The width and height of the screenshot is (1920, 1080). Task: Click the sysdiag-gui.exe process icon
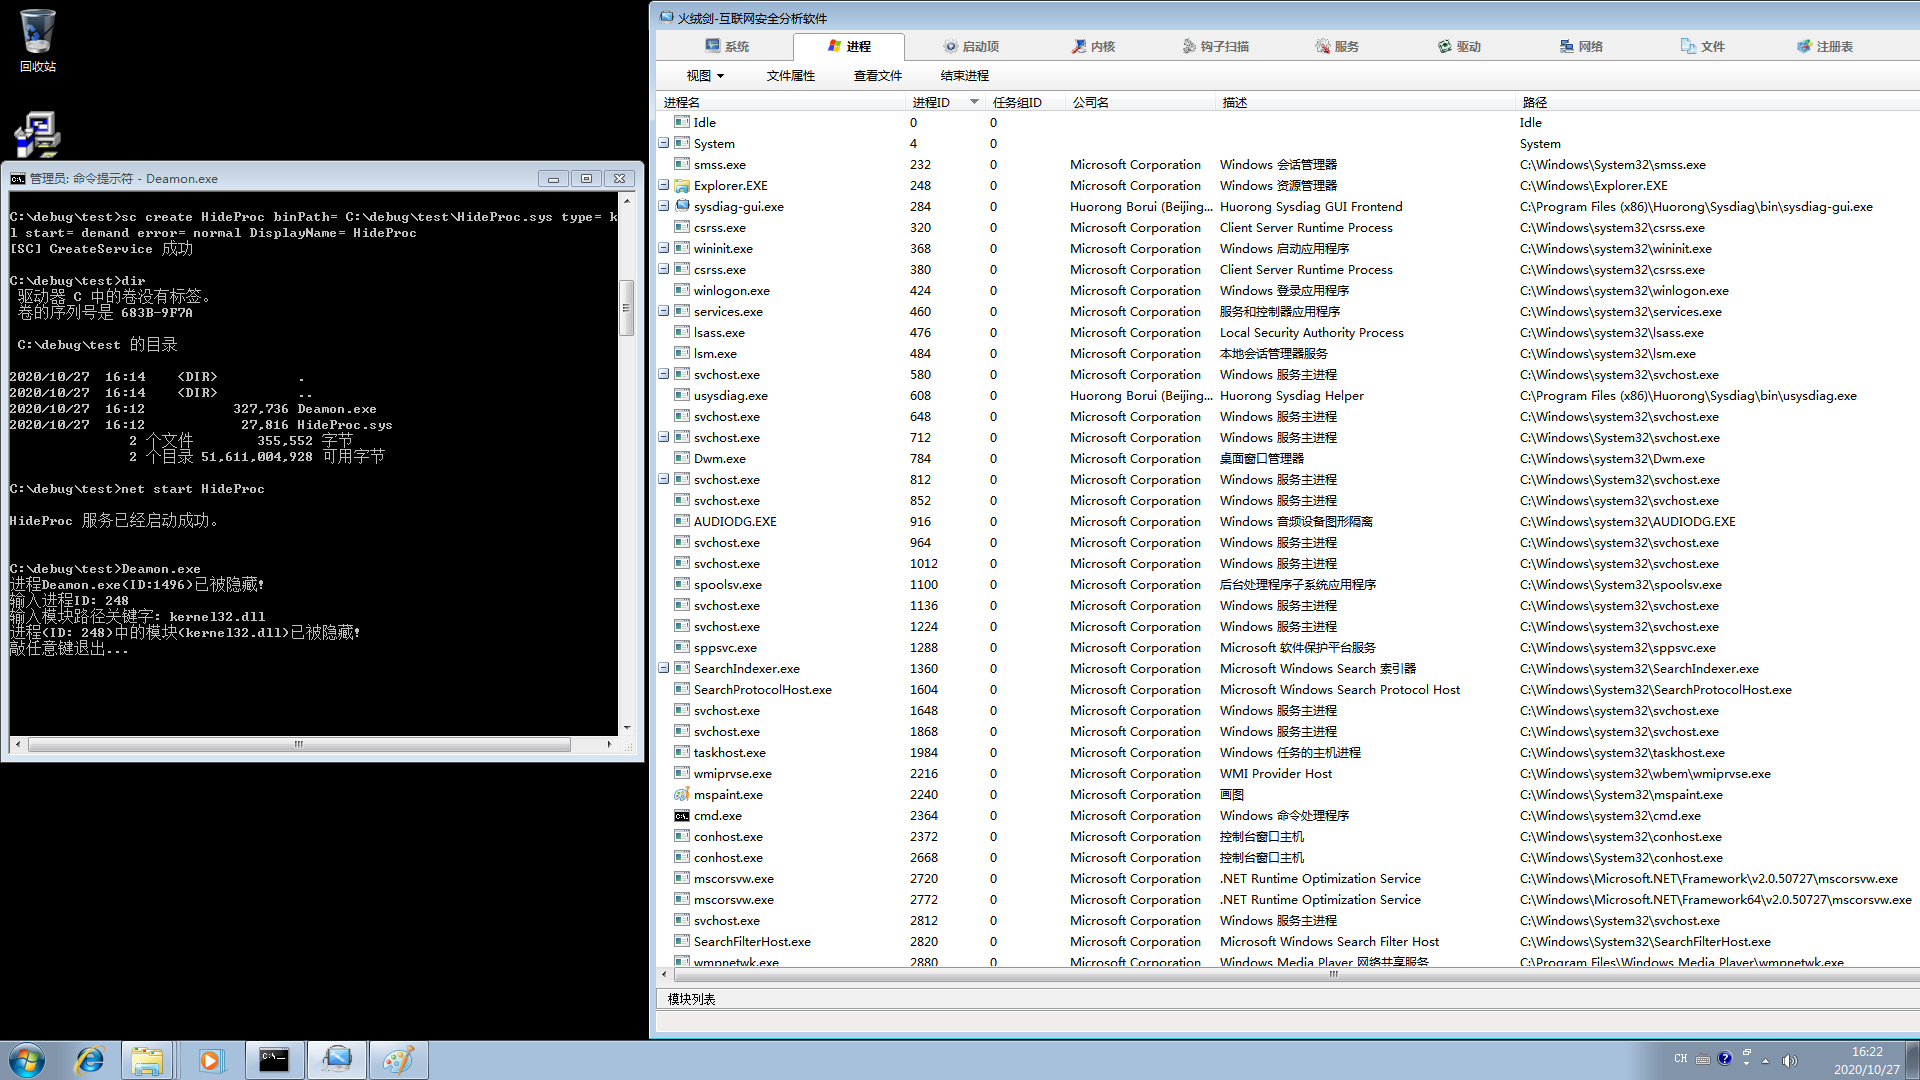pos(682,206)
